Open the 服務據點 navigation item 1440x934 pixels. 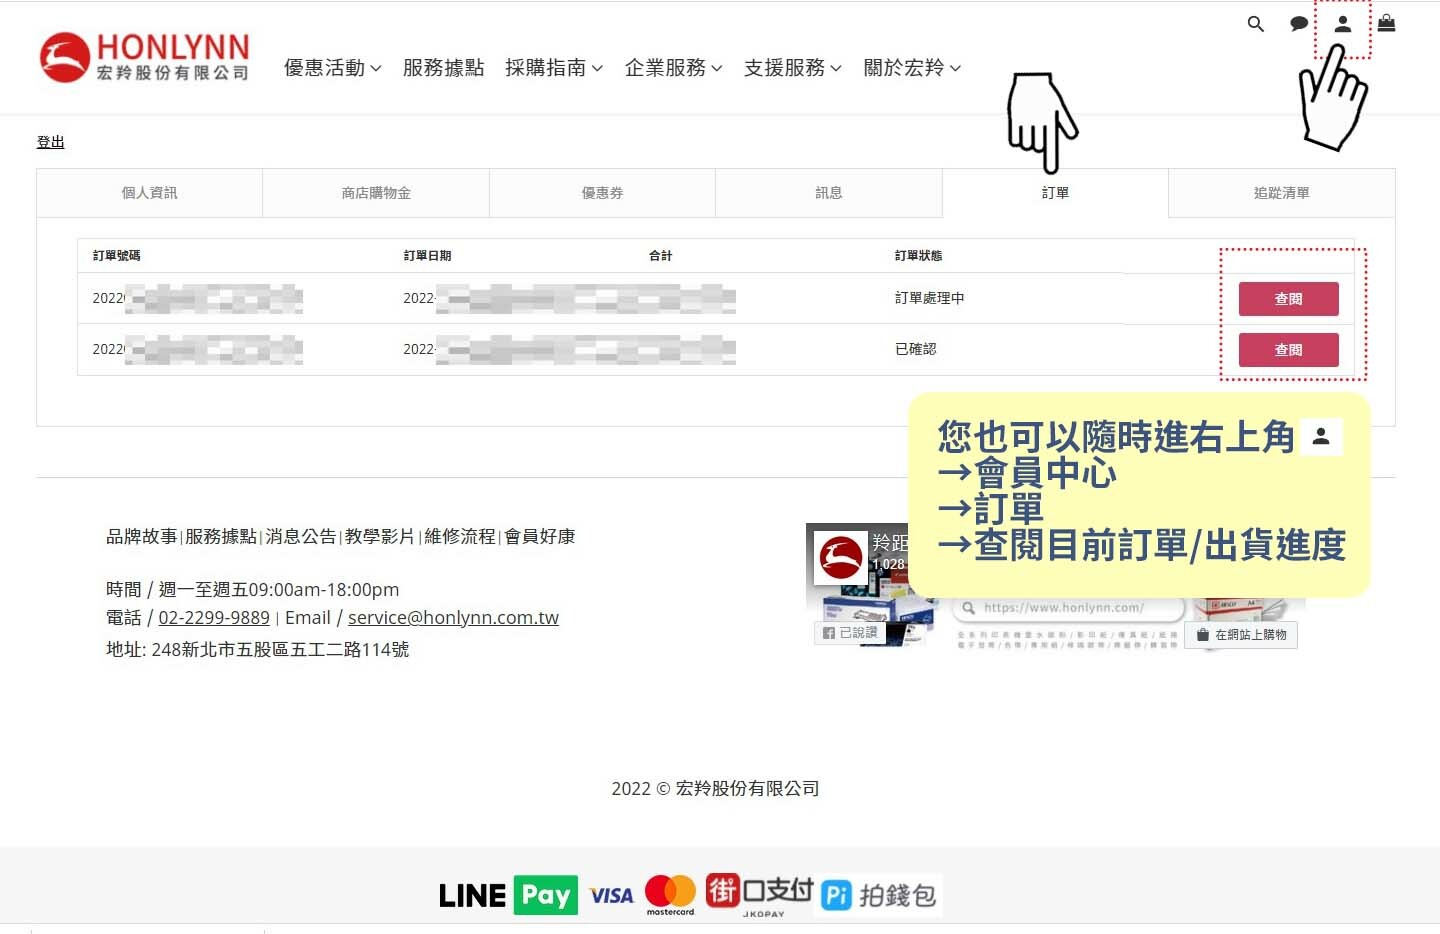coord(443,68)
